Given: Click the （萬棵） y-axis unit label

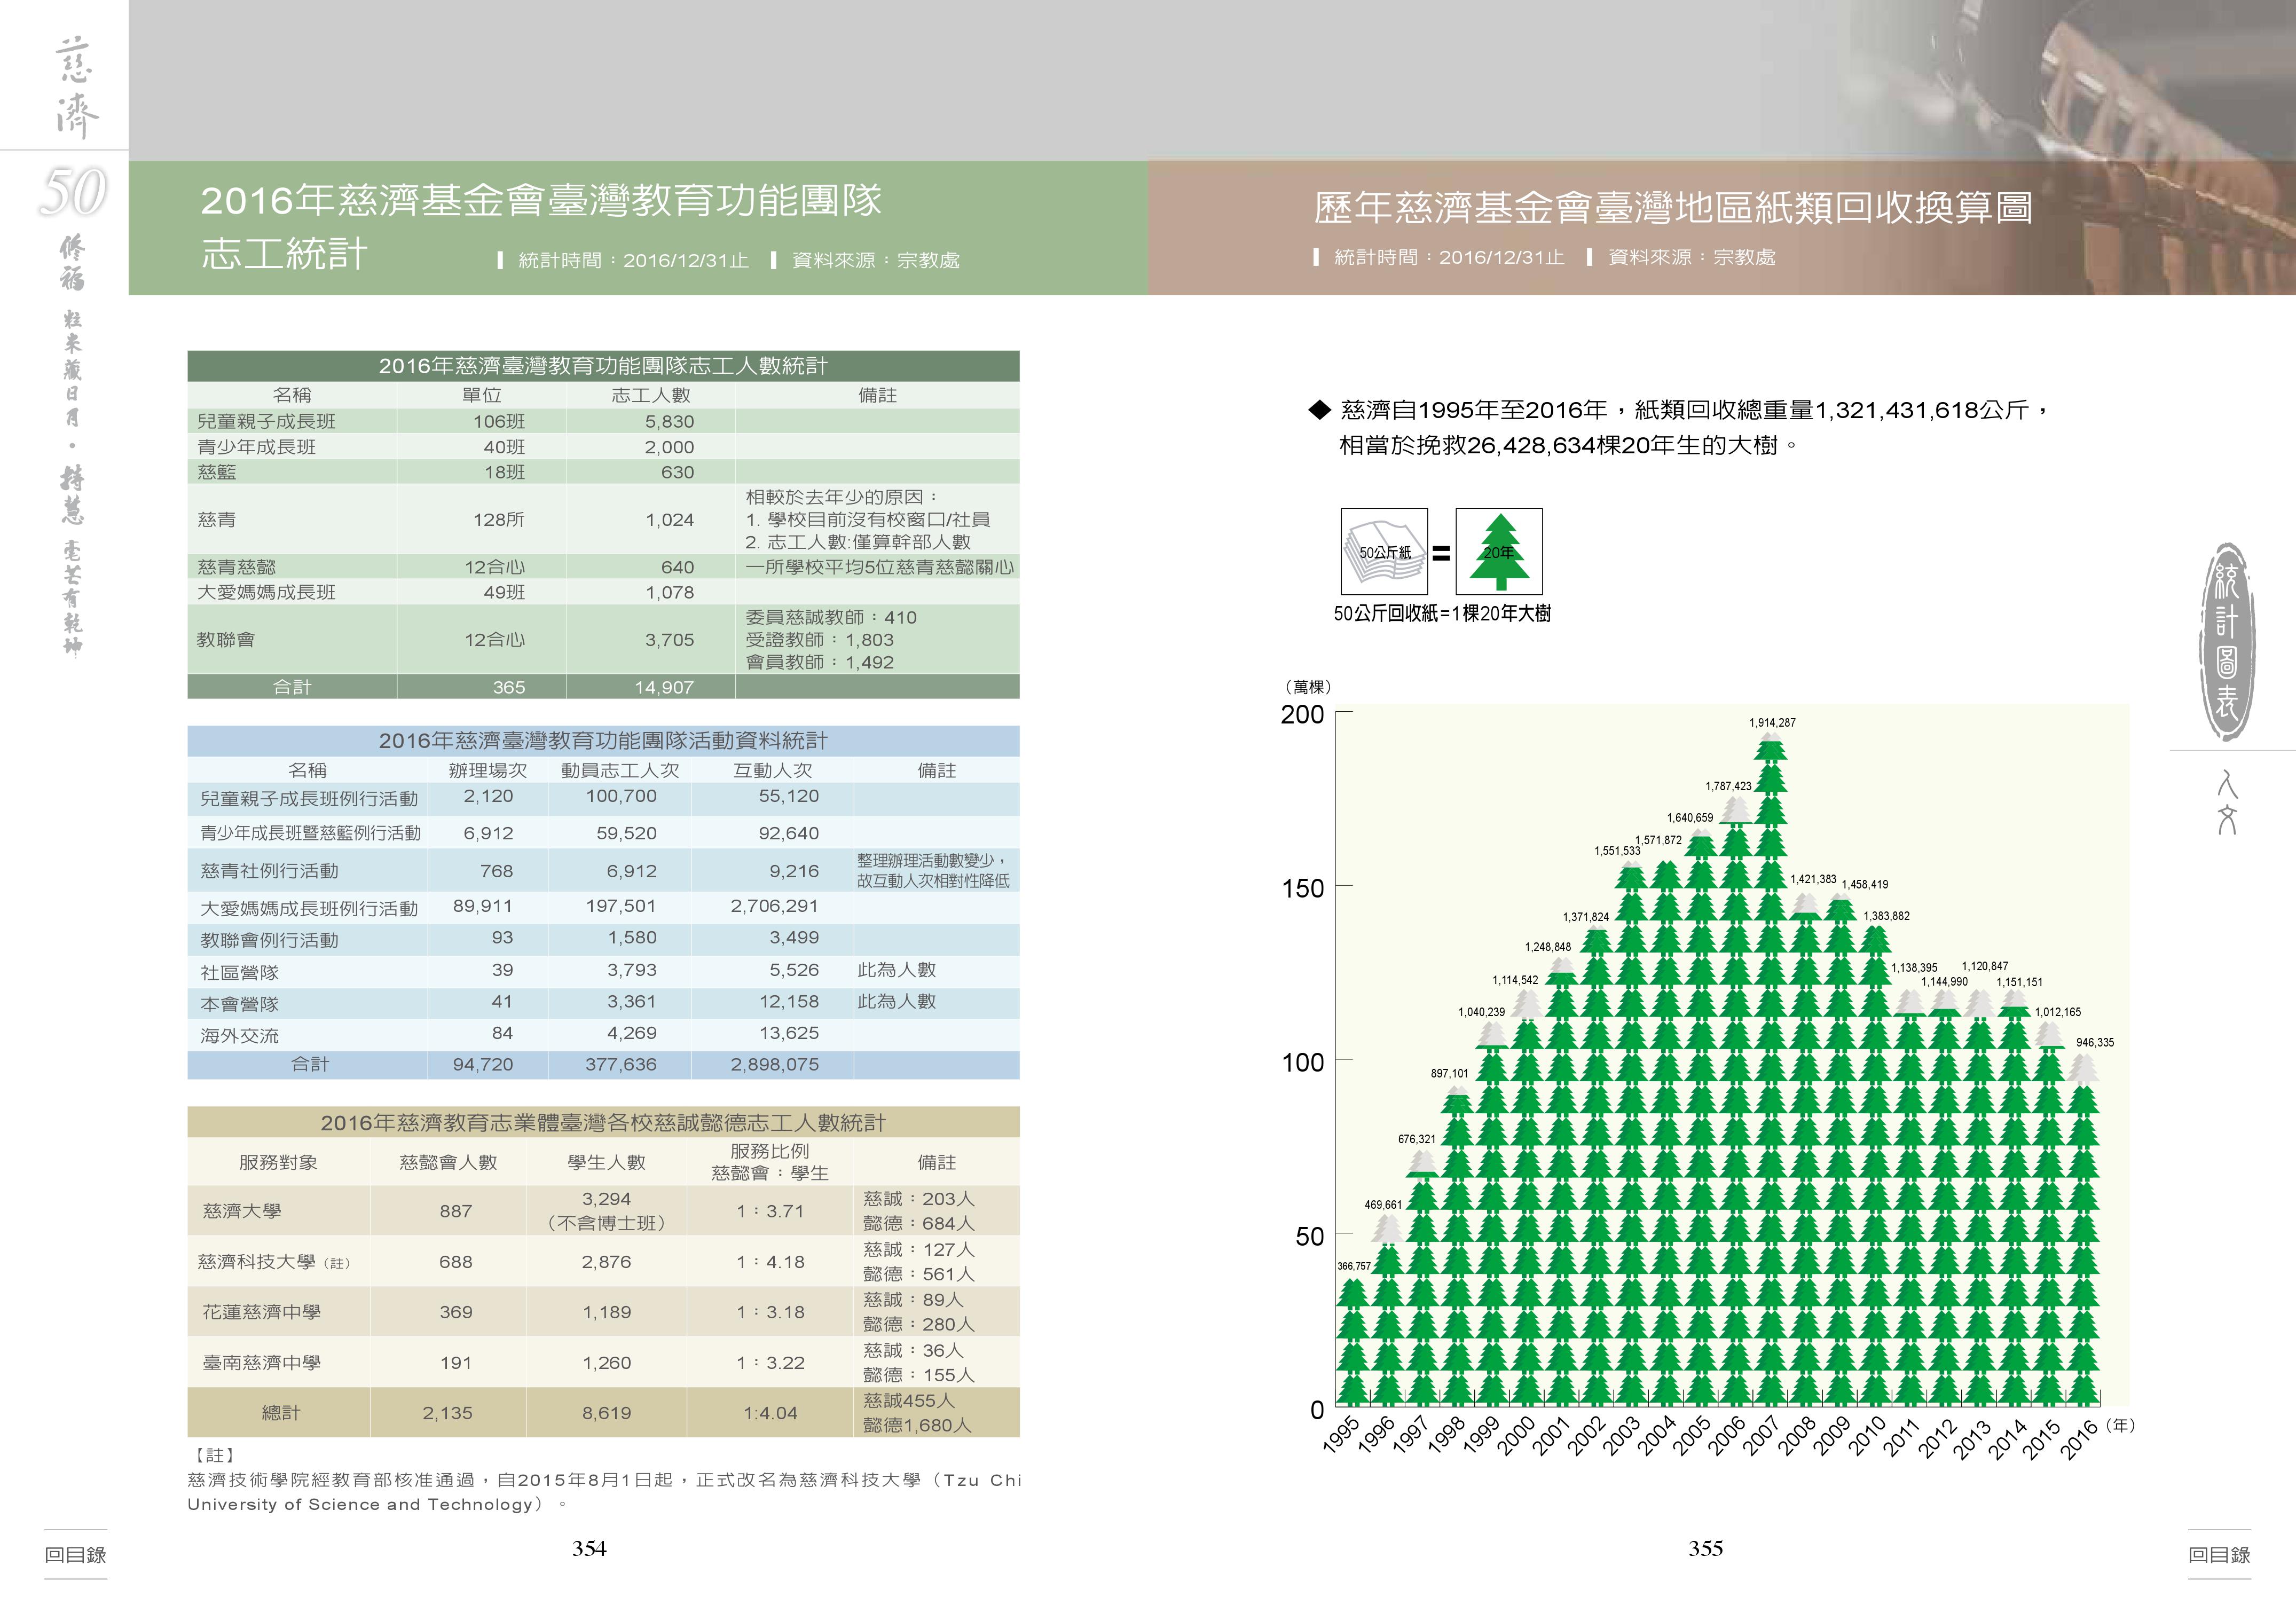Looking at the screenshot, I should (x=1307, y=687).
